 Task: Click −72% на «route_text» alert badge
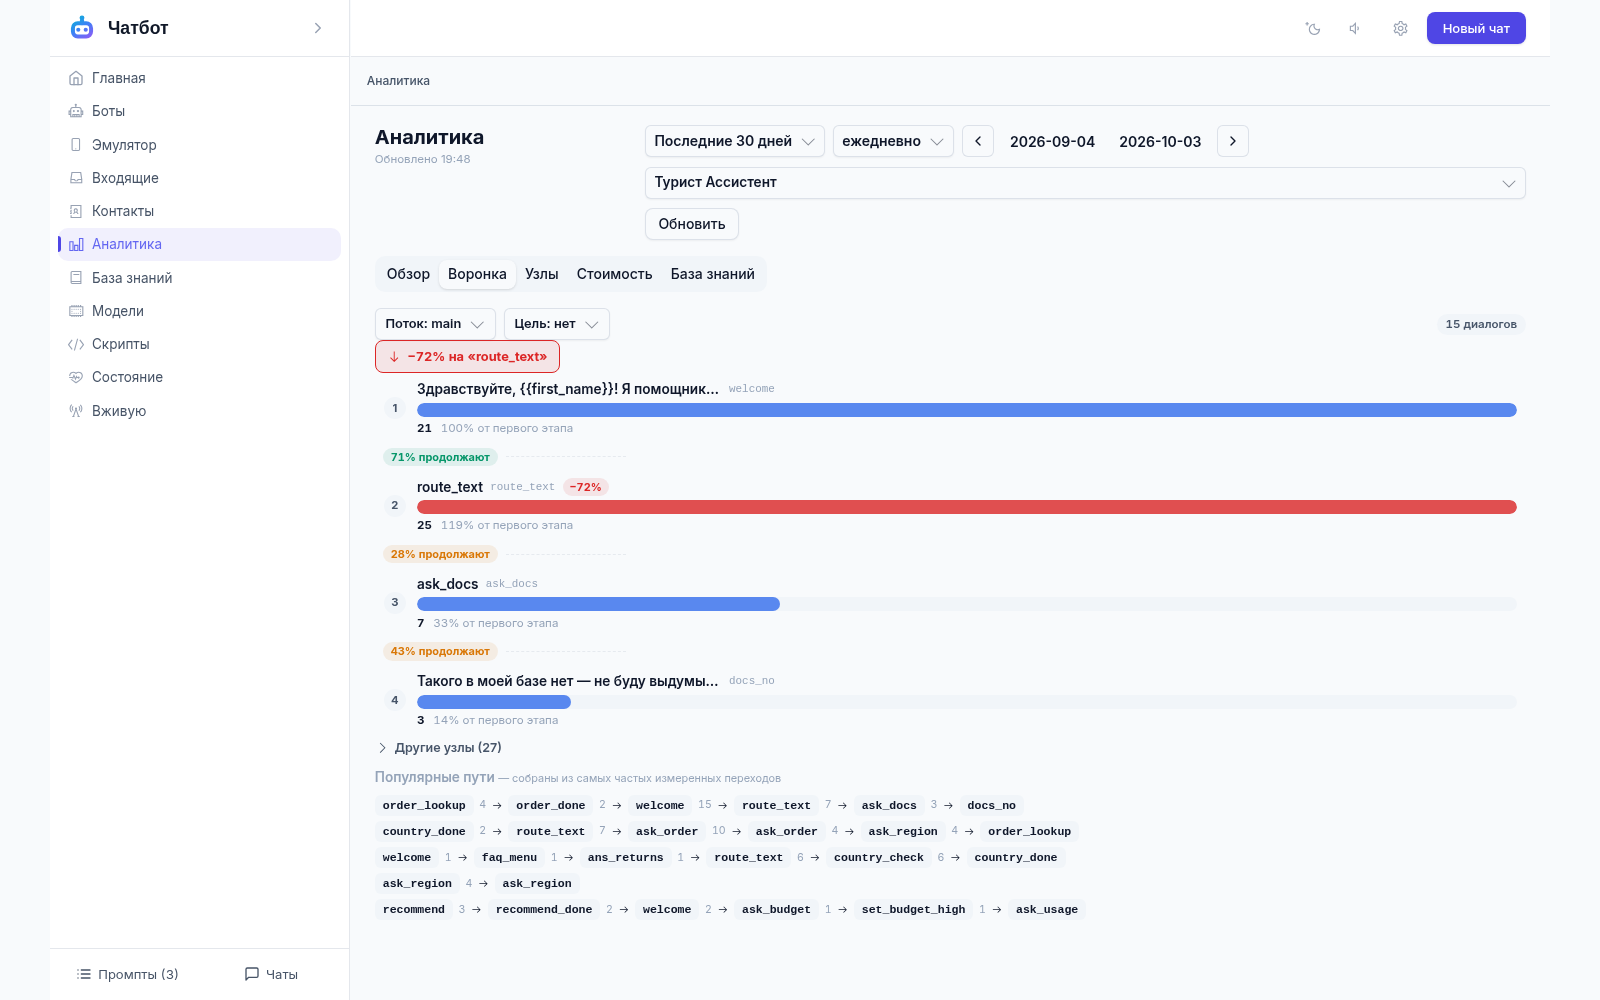point(467,356)
